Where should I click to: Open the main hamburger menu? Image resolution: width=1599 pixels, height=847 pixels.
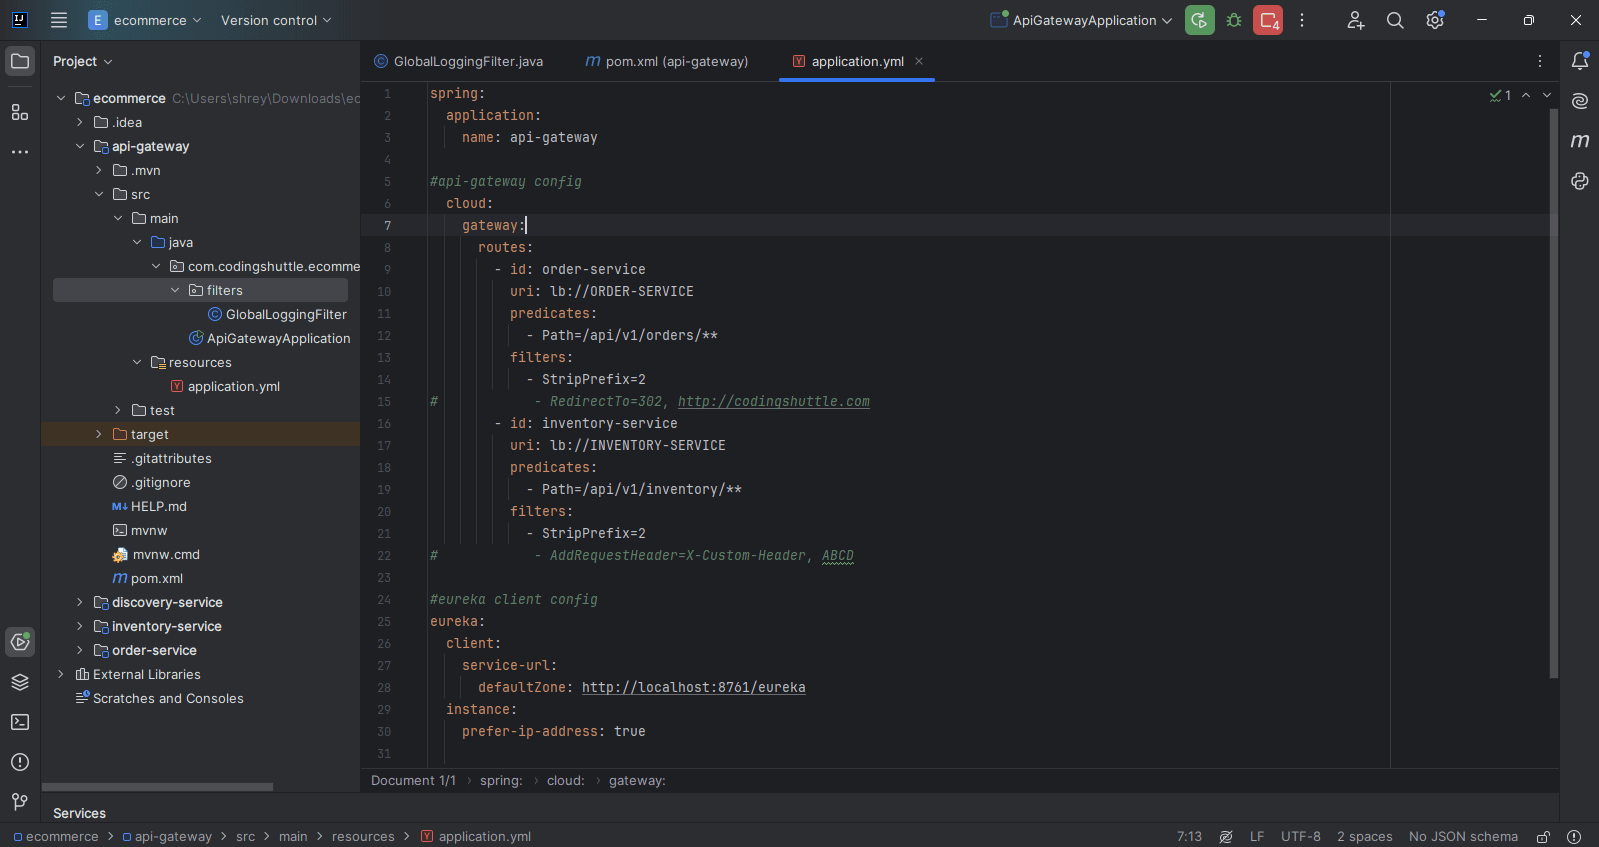(x=59, y=20)
